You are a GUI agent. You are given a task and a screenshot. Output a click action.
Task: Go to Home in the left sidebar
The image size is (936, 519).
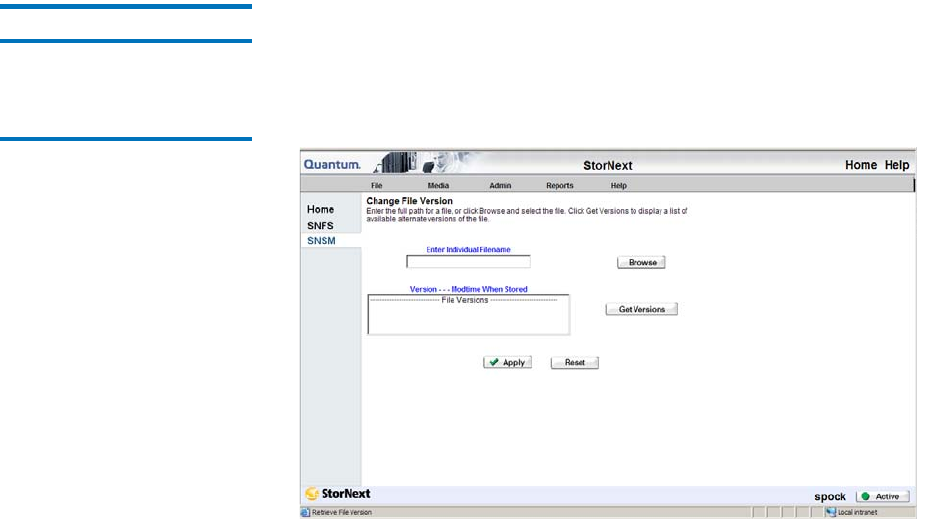tap(321, 210)
